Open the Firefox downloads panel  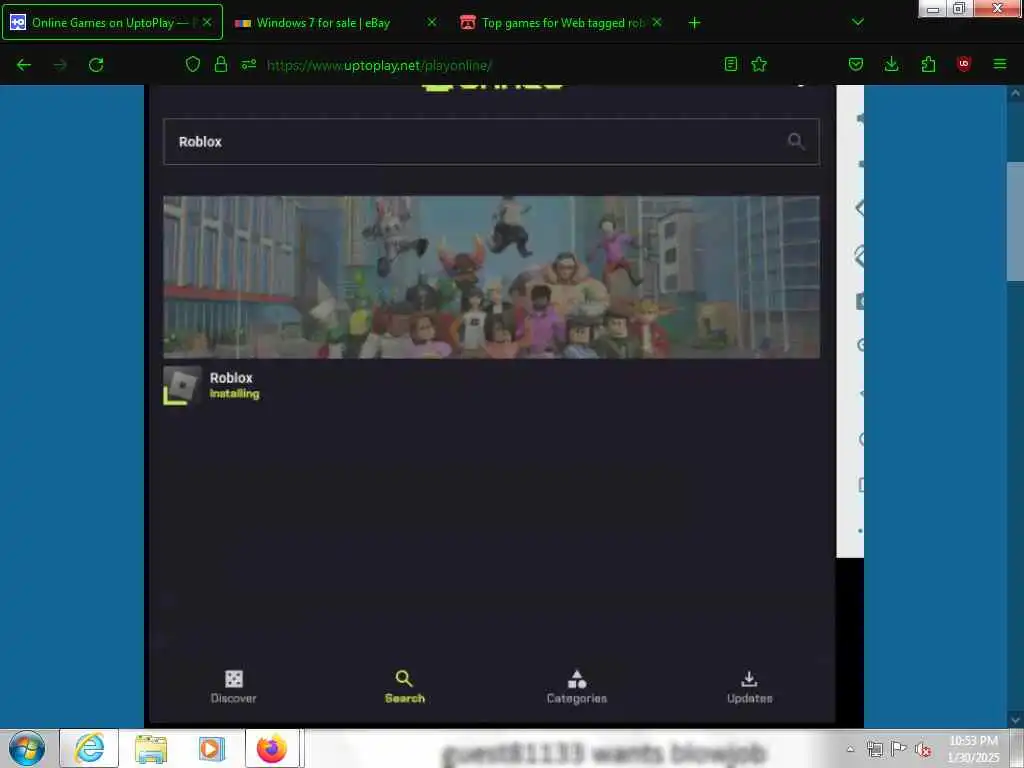tap(891, 64)
